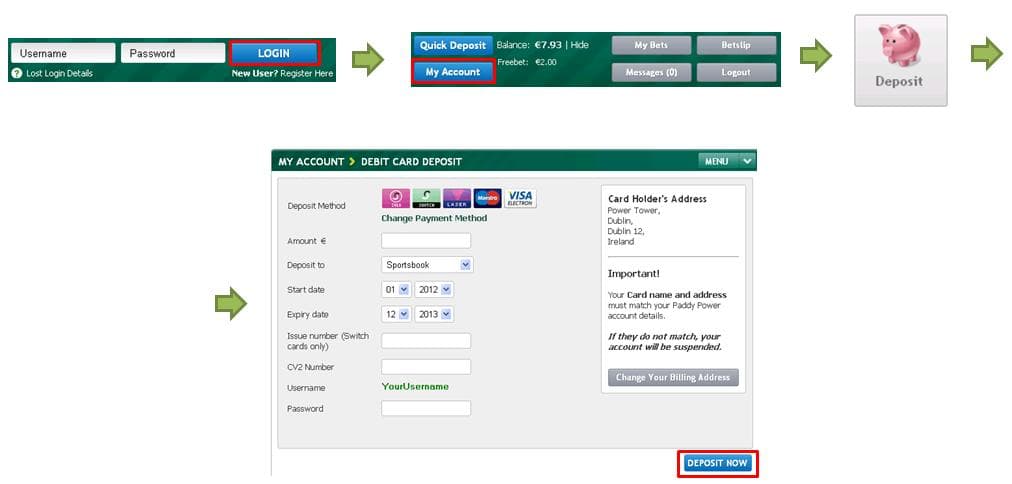1012x484 pixels.
Task: Click the DEPOSIT NOW button
Action: 717,463
